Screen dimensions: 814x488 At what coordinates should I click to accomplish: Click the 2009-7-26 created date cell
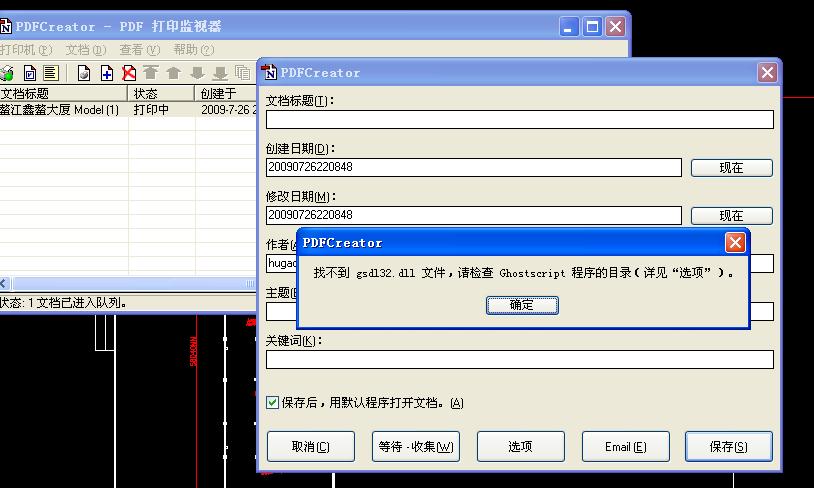[x=228, y=110]
